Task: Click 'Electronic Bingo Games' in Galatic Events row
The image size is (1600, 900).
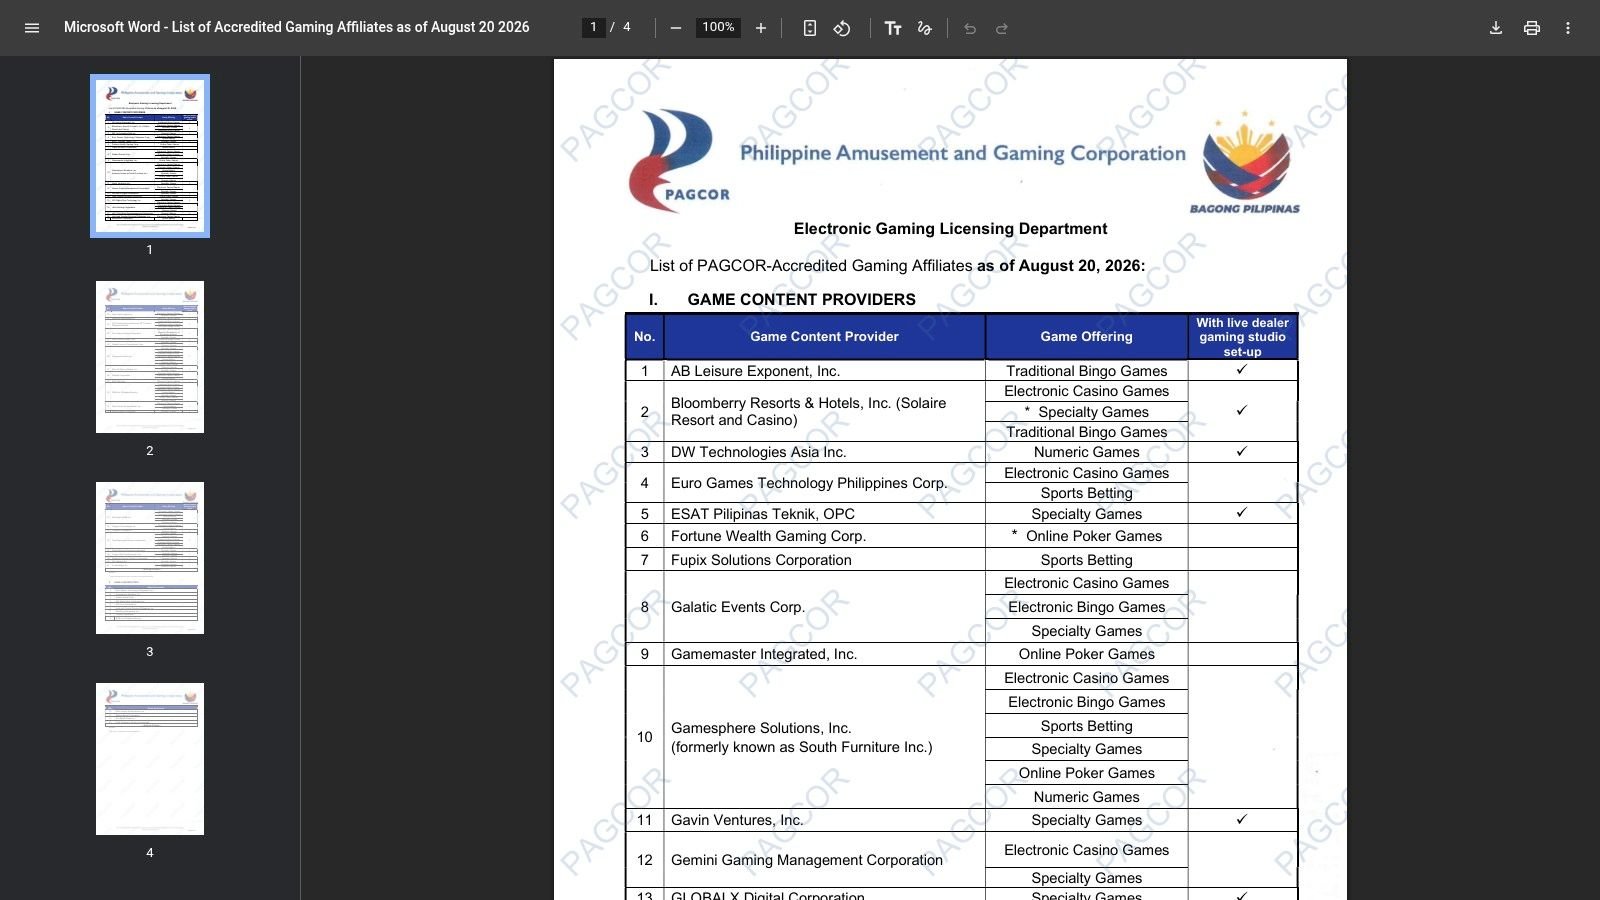Action: [1087, 607]
